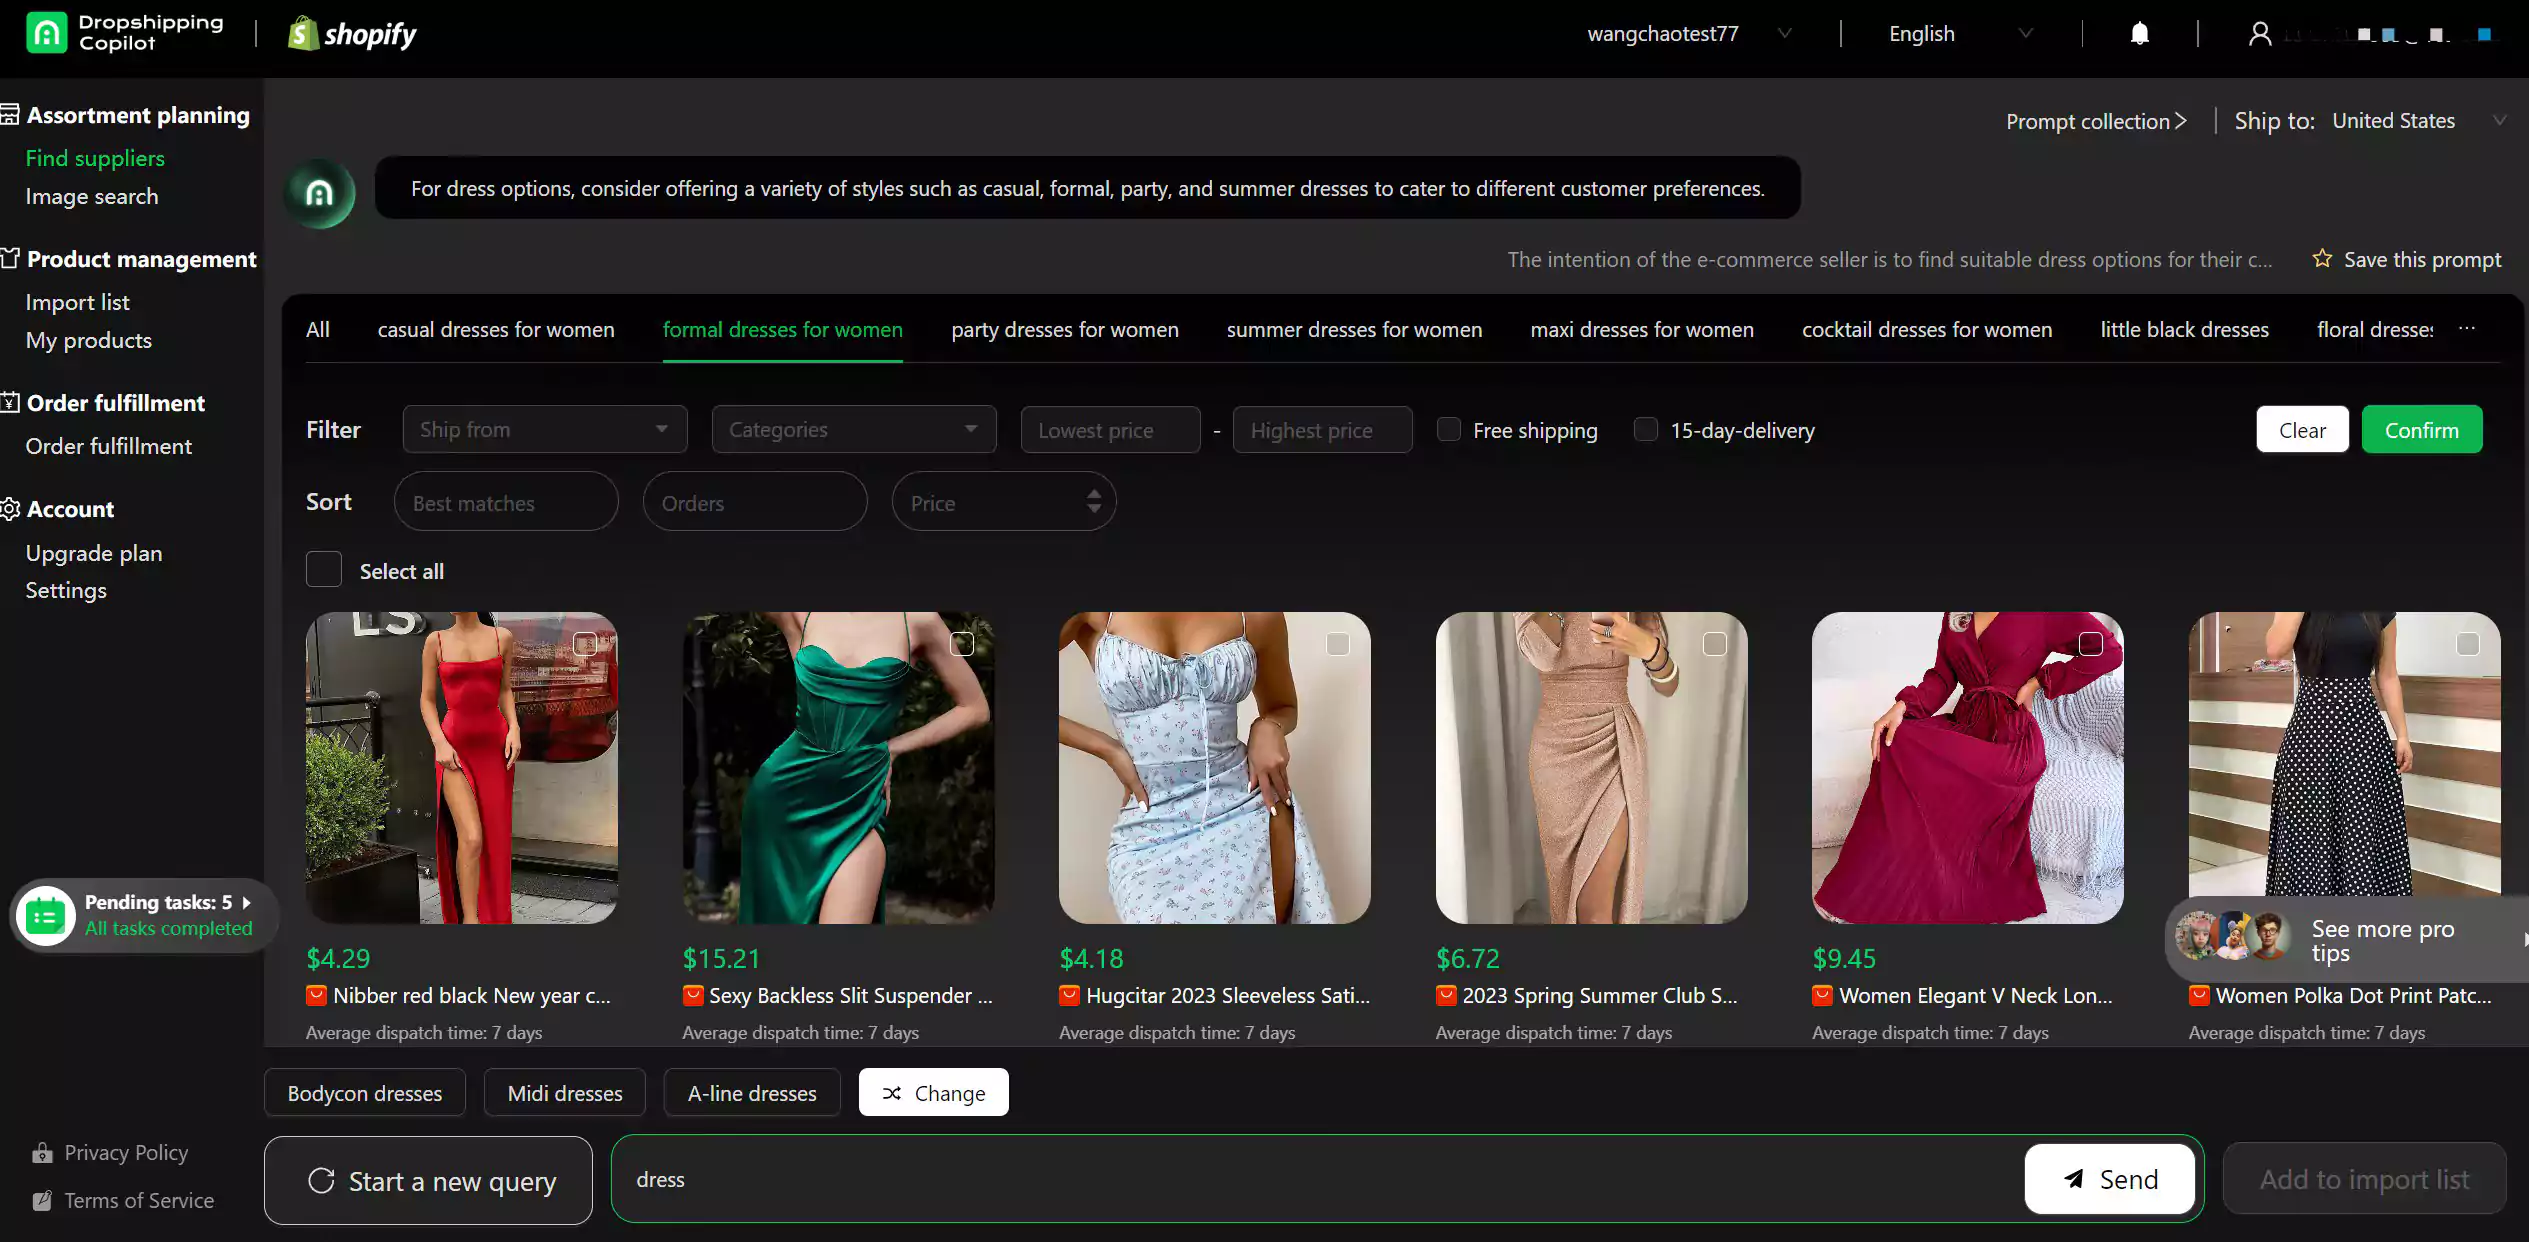Sort results by Best matches
This screenshot has height=1242, width=2529.
tap(506, 502)
